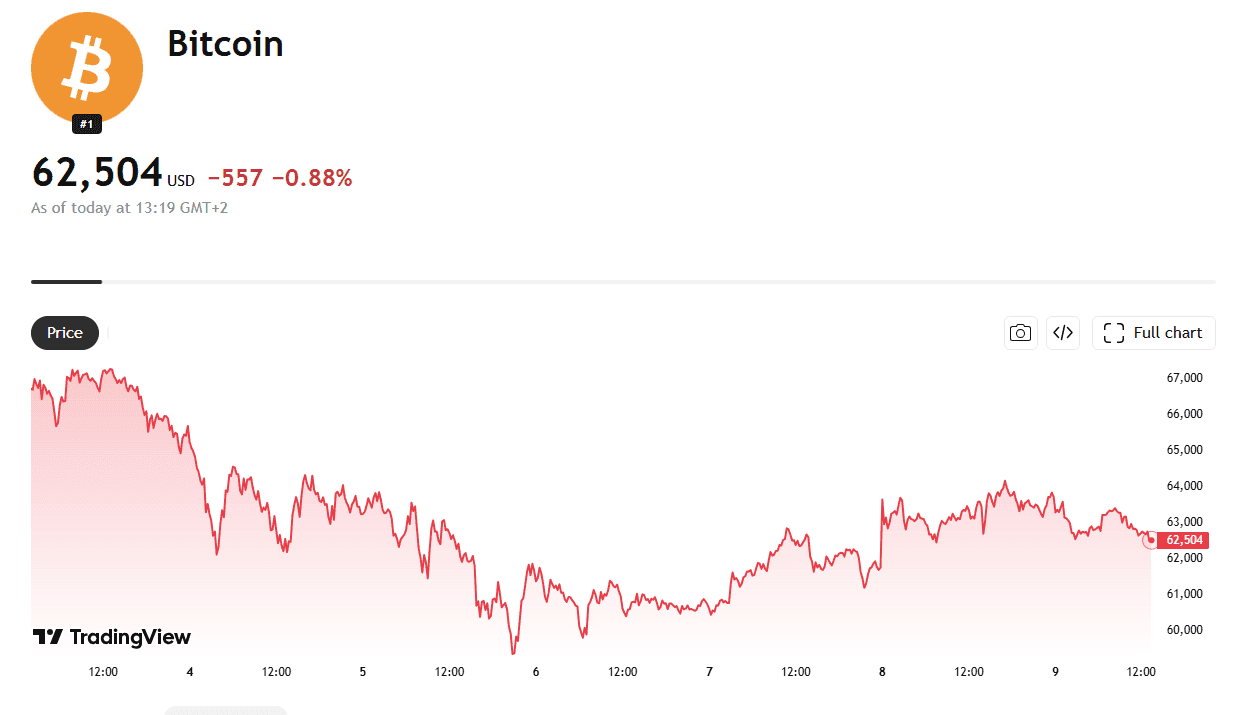Click the -0.88% change value

318,179
